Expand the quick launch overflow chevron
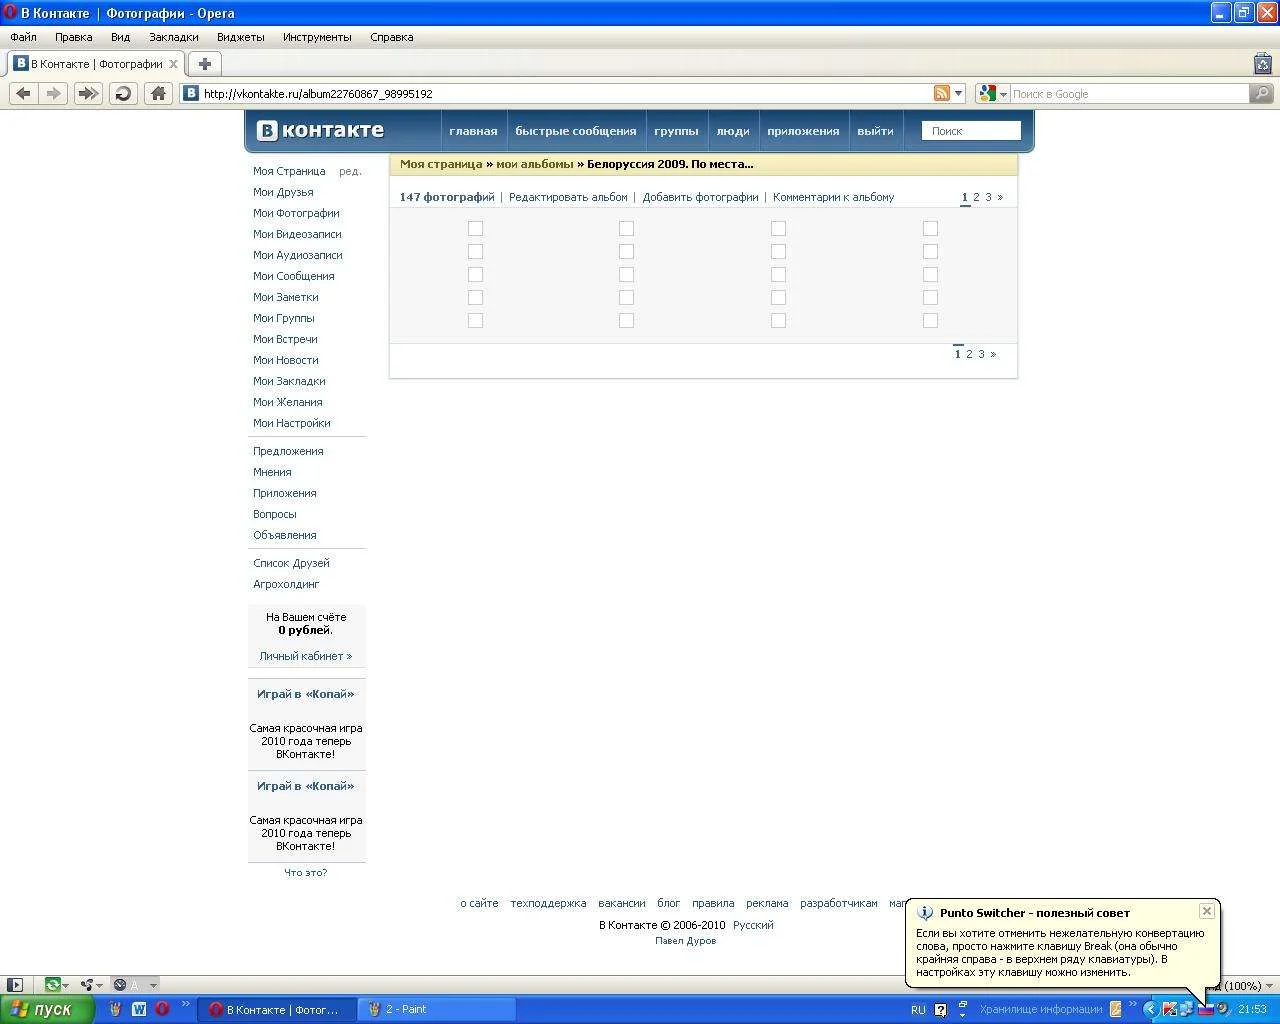The height and width of the screenshot is (1024, 1280). tap(185, 1004)
